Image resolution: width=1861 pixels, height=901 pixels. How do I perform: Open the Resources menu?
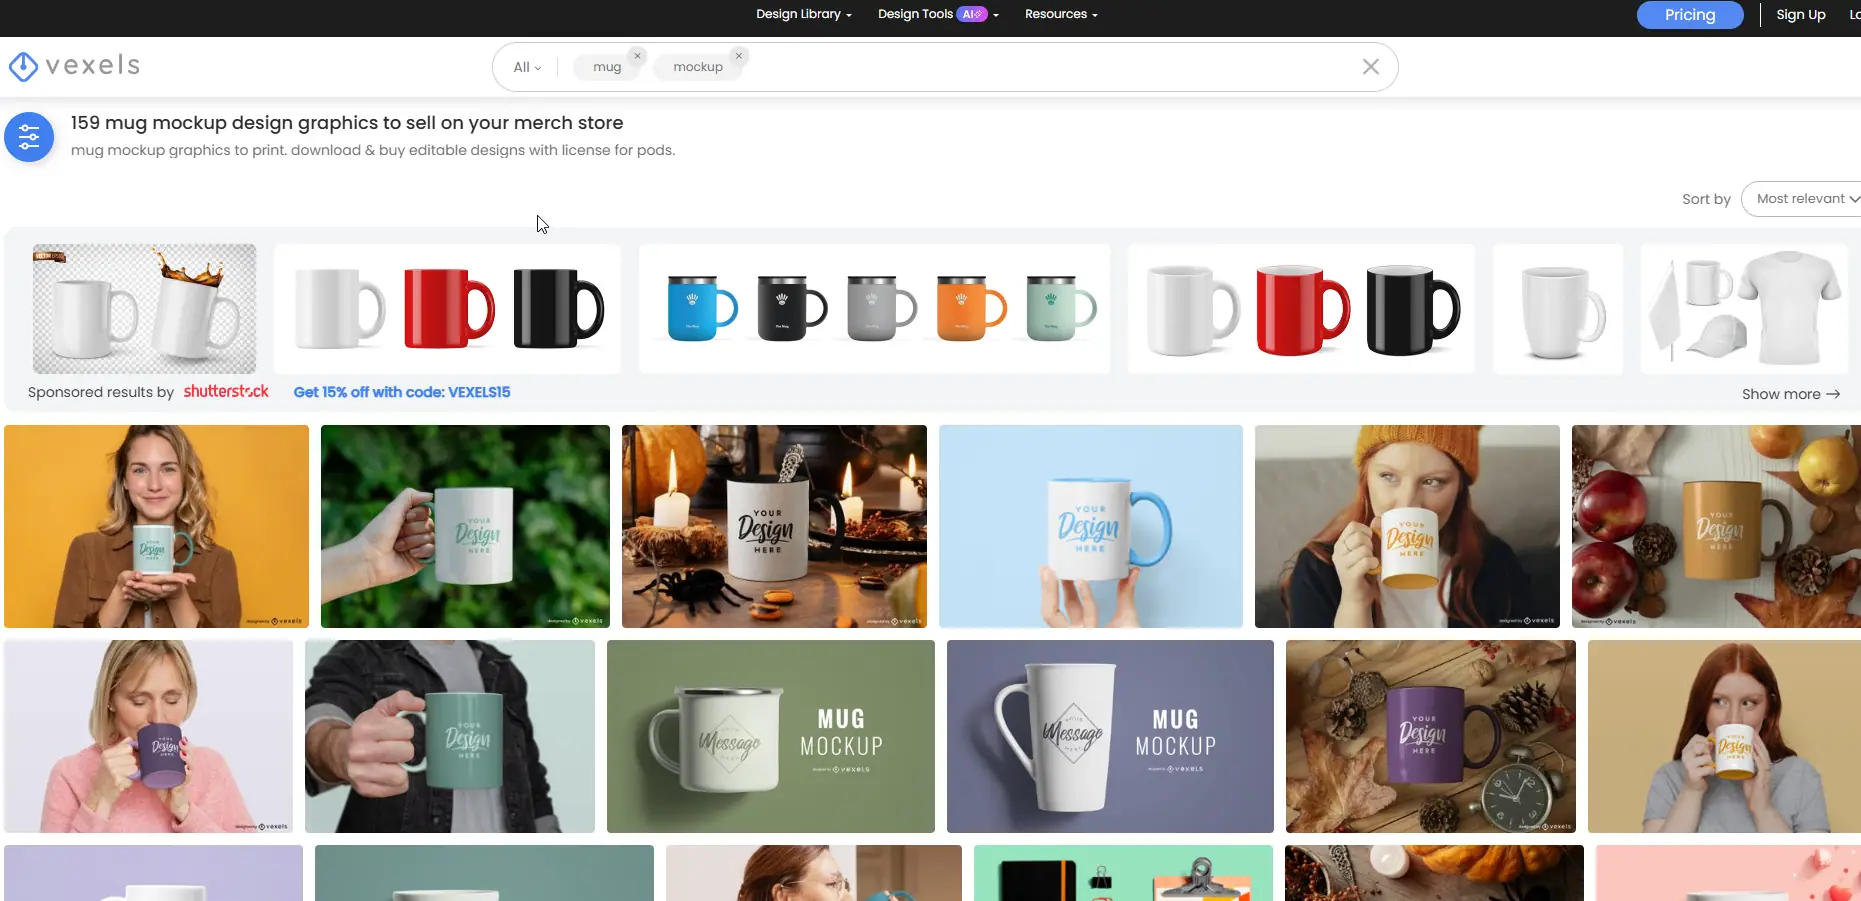coord(1060,14)
